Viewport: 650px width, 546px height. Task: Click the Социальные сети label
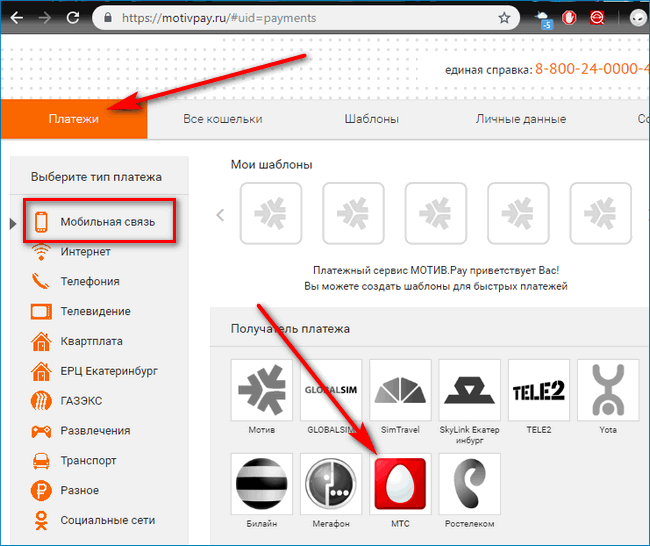108,520
